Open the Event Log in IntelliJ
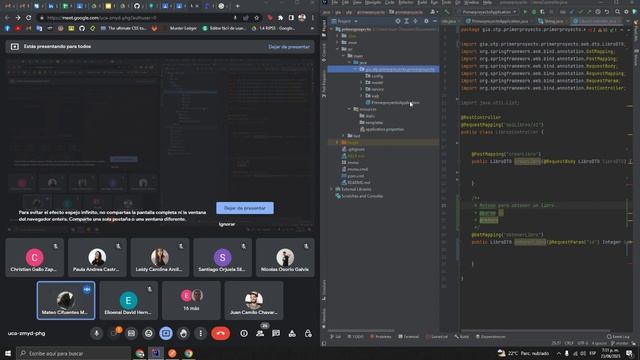 [618, 337]
